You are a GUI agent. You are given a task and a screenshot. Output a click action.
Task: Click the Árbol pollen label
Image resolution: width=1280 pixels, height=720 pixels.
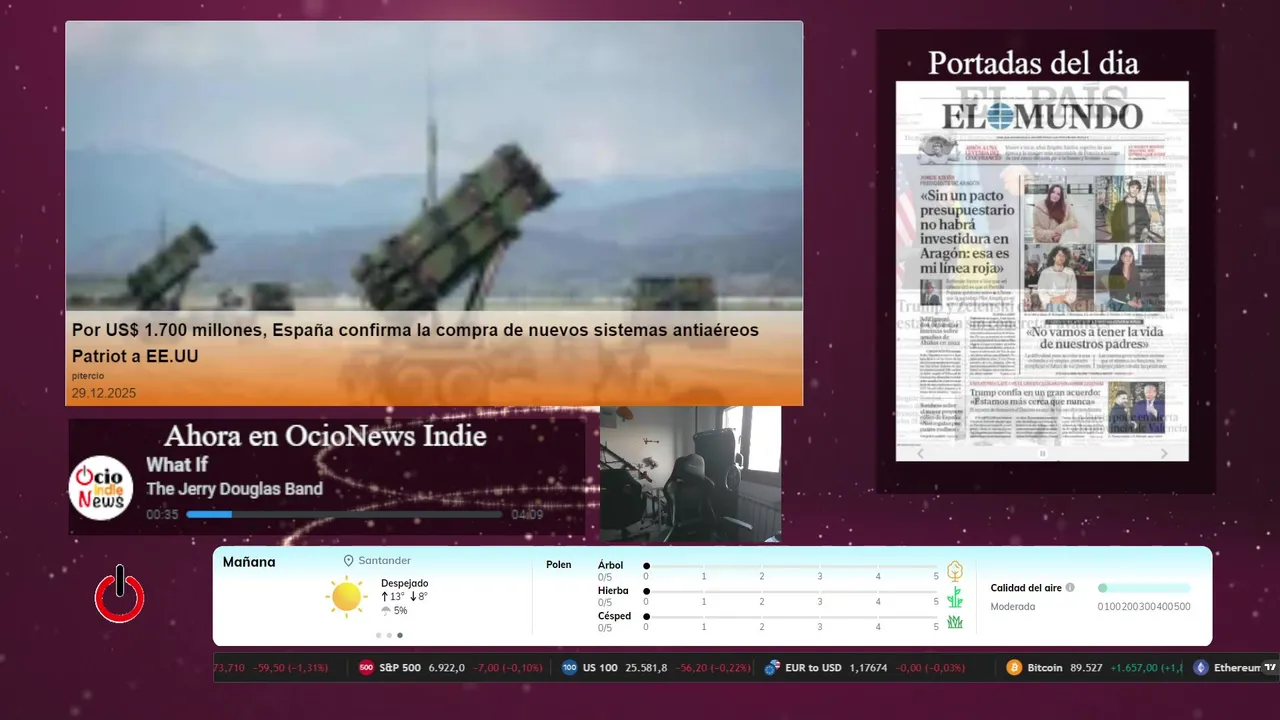click(x=610, y=565)
